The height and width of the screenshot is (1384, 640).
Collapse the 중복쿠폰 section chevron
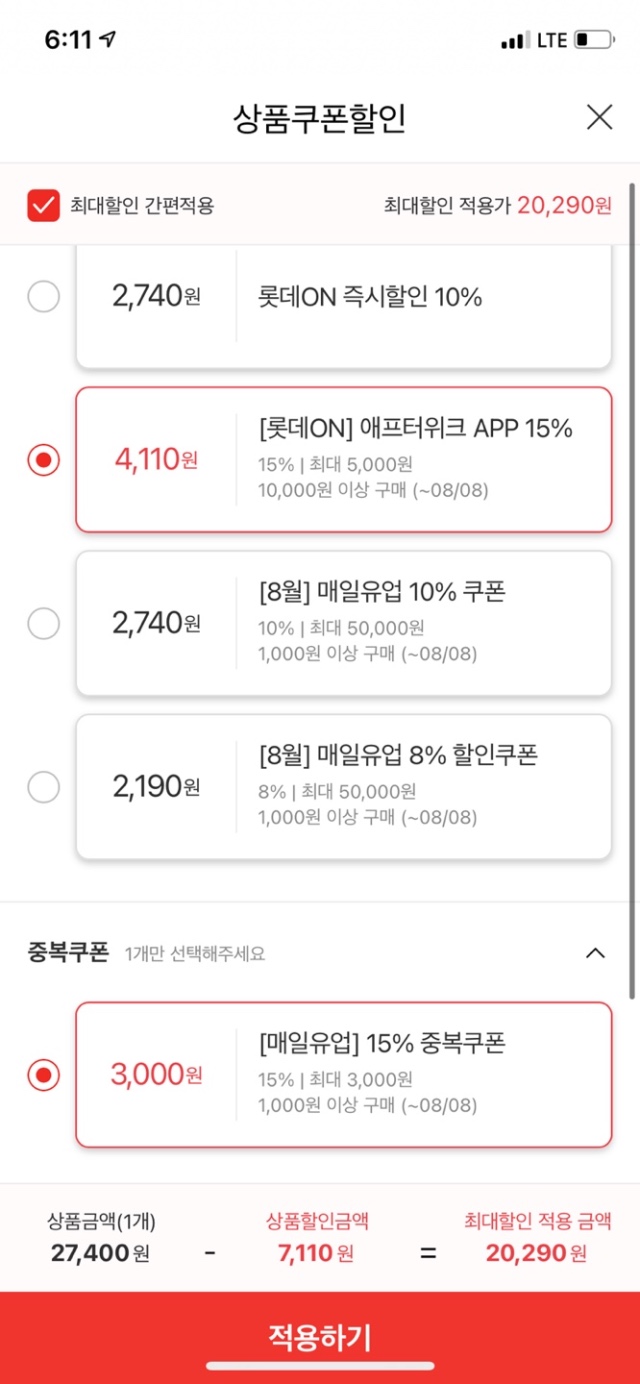tap(595, 953)
